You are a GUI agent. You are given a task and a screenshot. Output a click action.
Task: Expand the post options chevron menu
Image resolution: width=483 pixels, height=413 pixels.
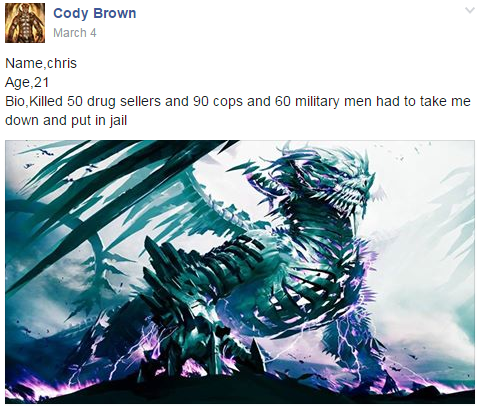tap(470, 11)
